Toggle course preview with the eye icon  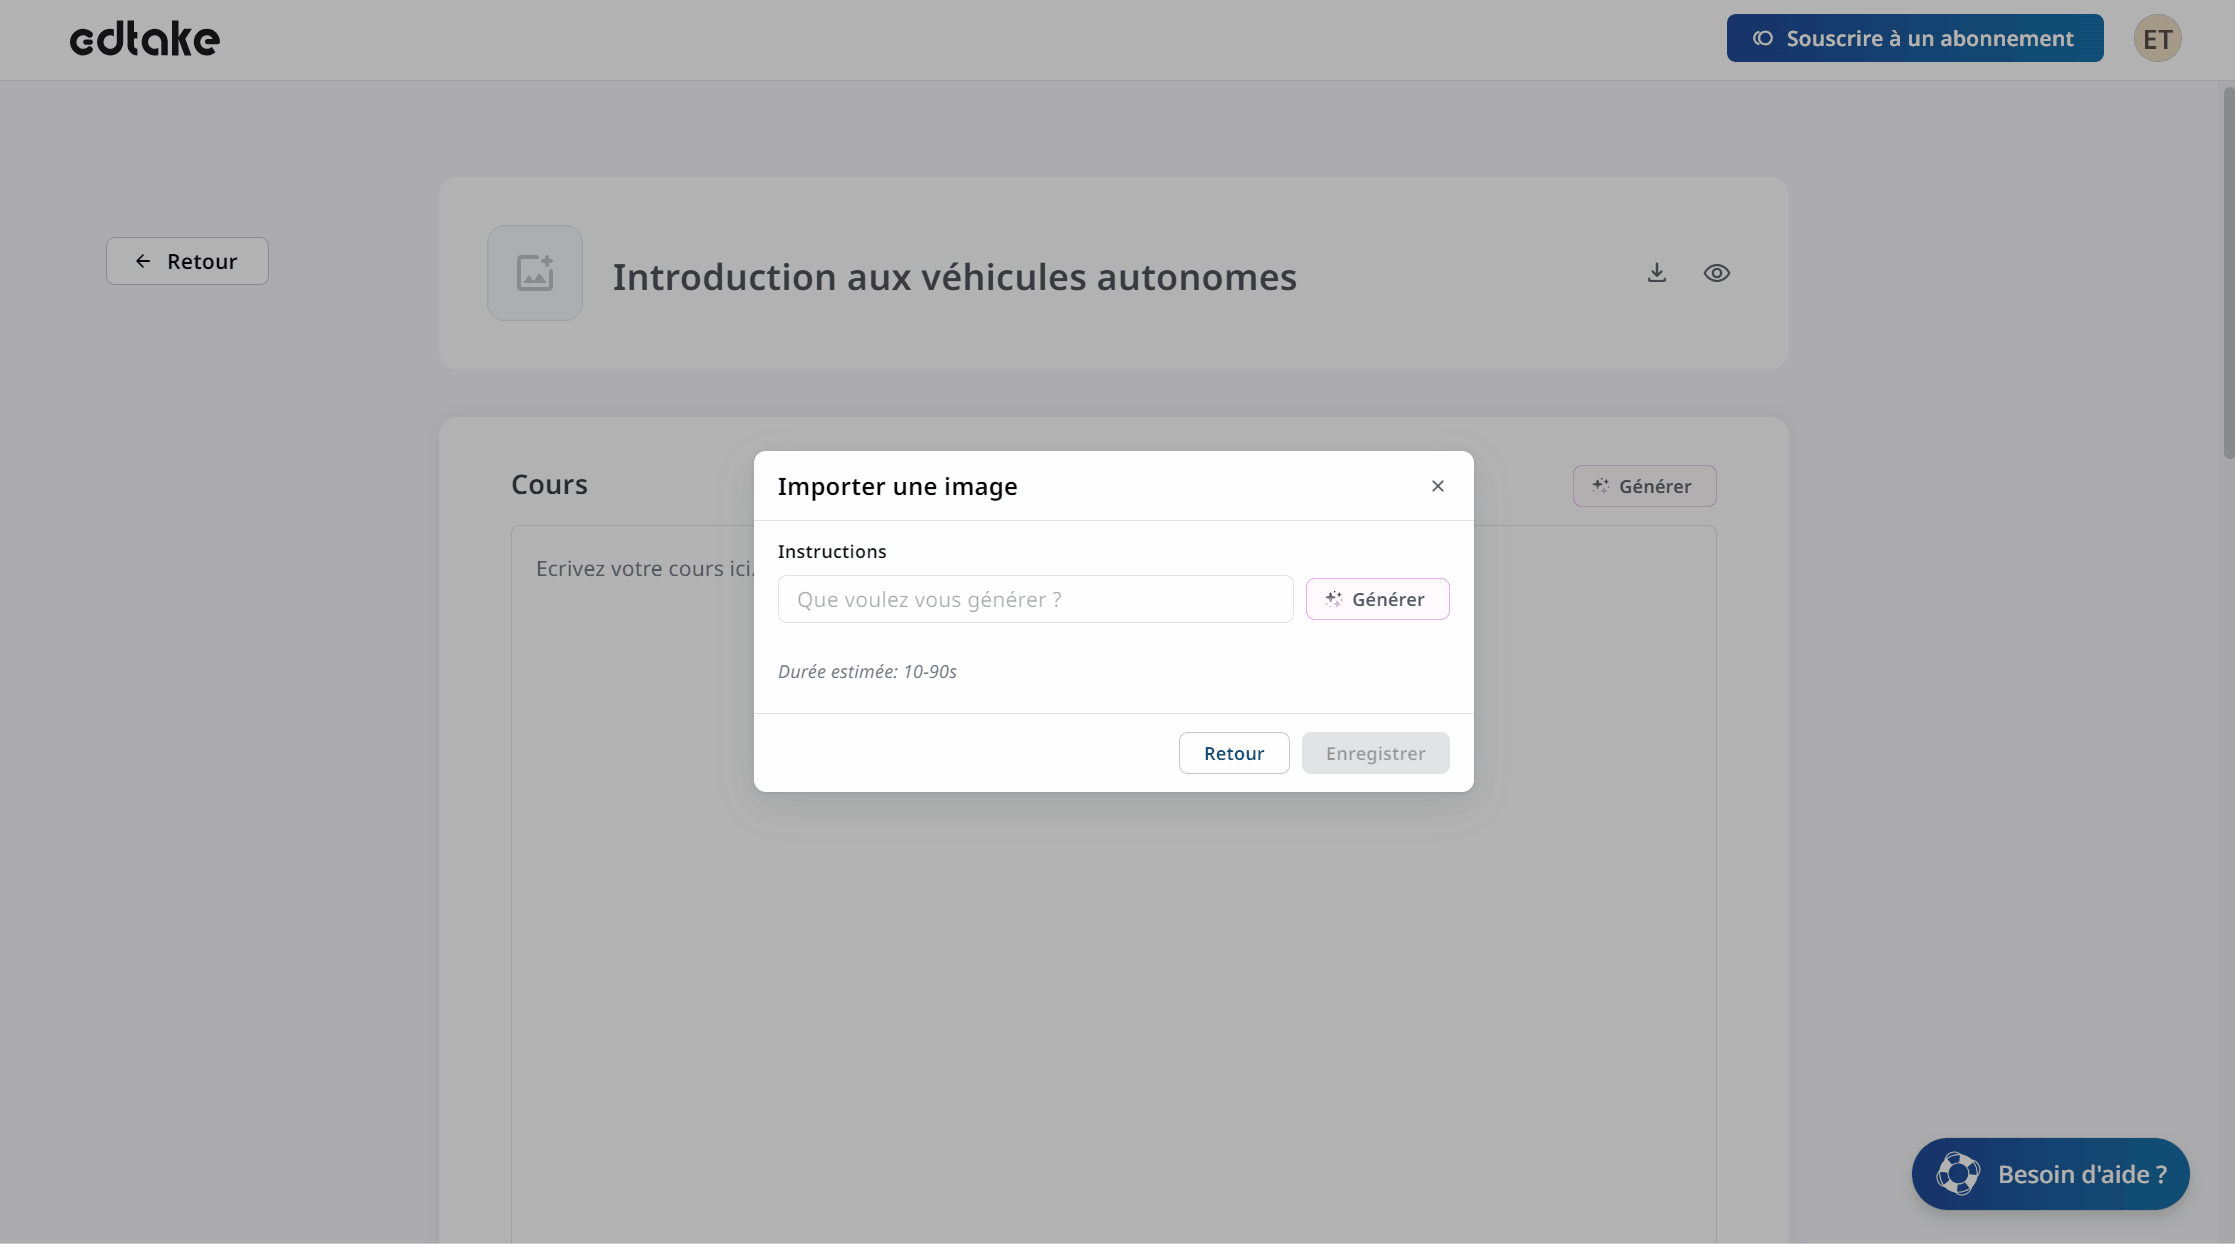(x=1717, y=273)
